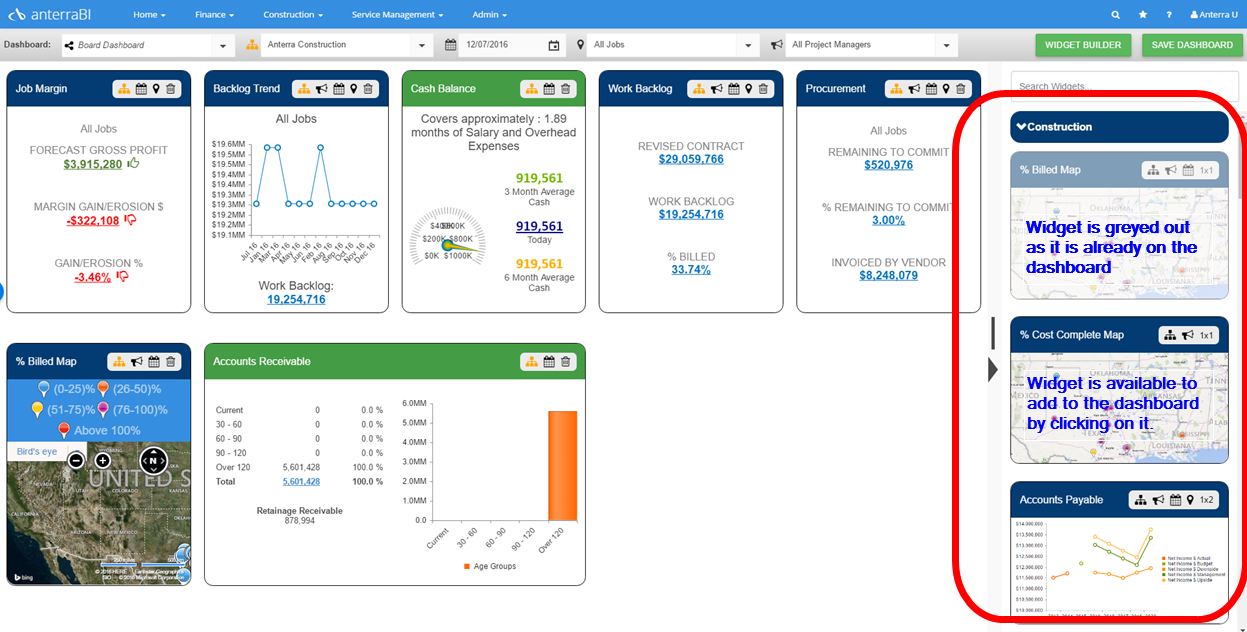Open the Finance menu

tap(214, 15)
